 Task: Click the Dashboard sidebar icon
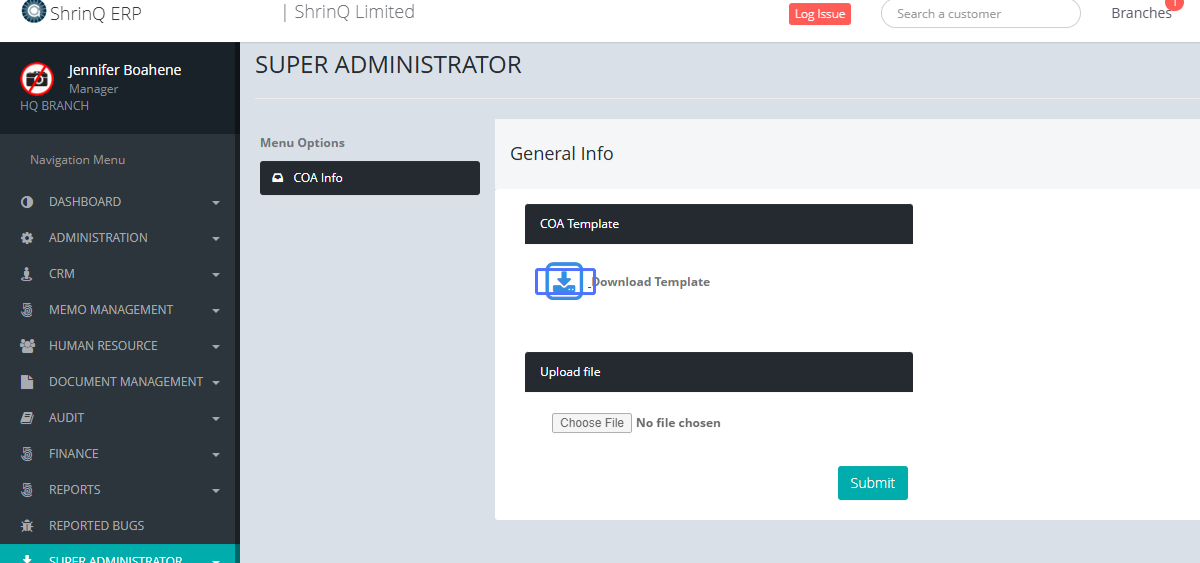coord(27,202)
